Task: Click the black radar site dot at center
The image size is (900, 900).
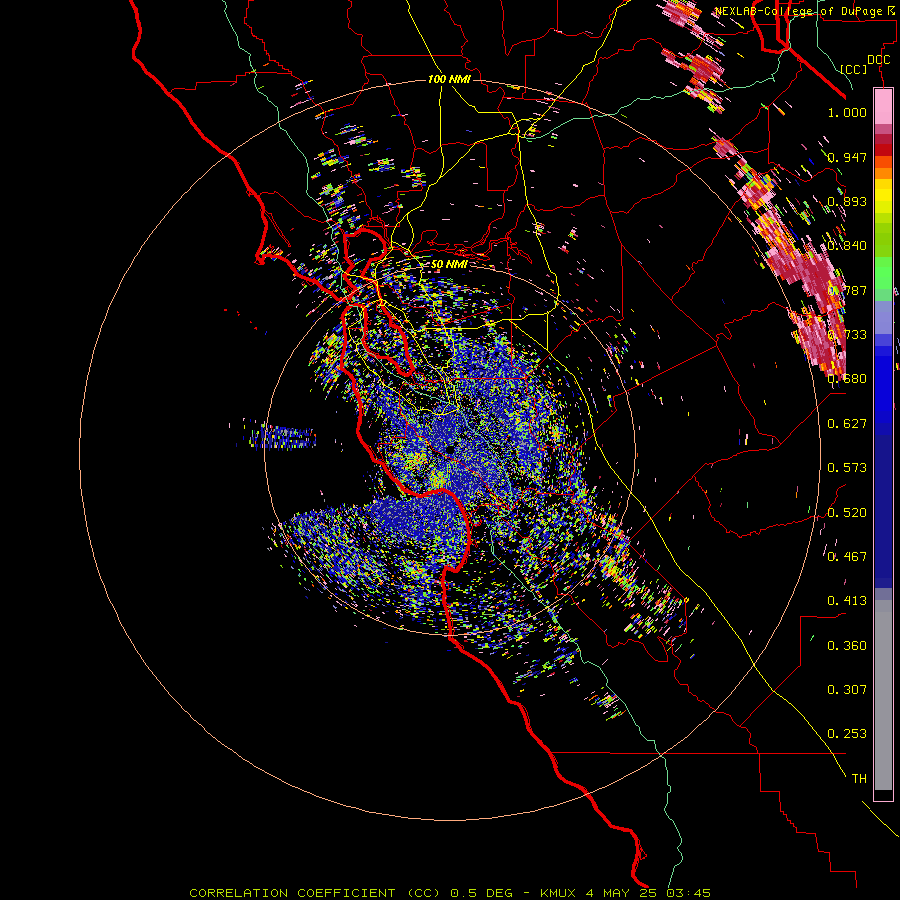Action: click(x=451, y=449)
